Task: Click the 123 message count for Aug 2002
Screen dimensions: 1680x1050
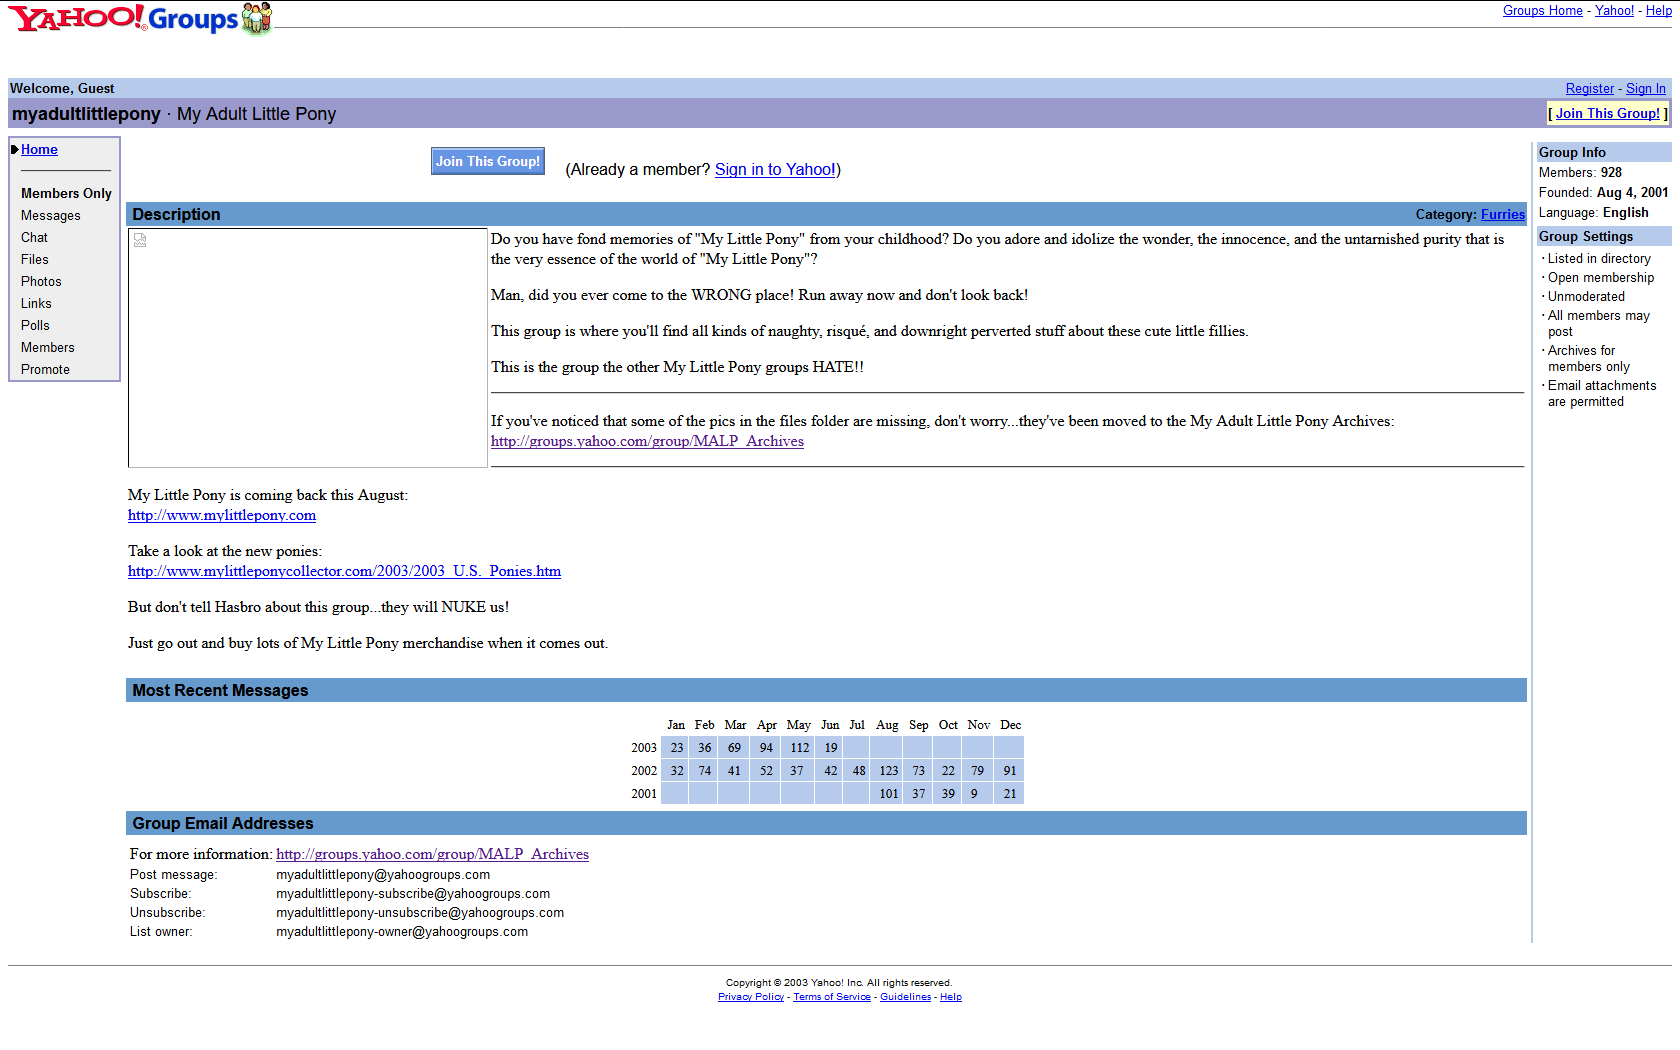Action: (889, 771)
